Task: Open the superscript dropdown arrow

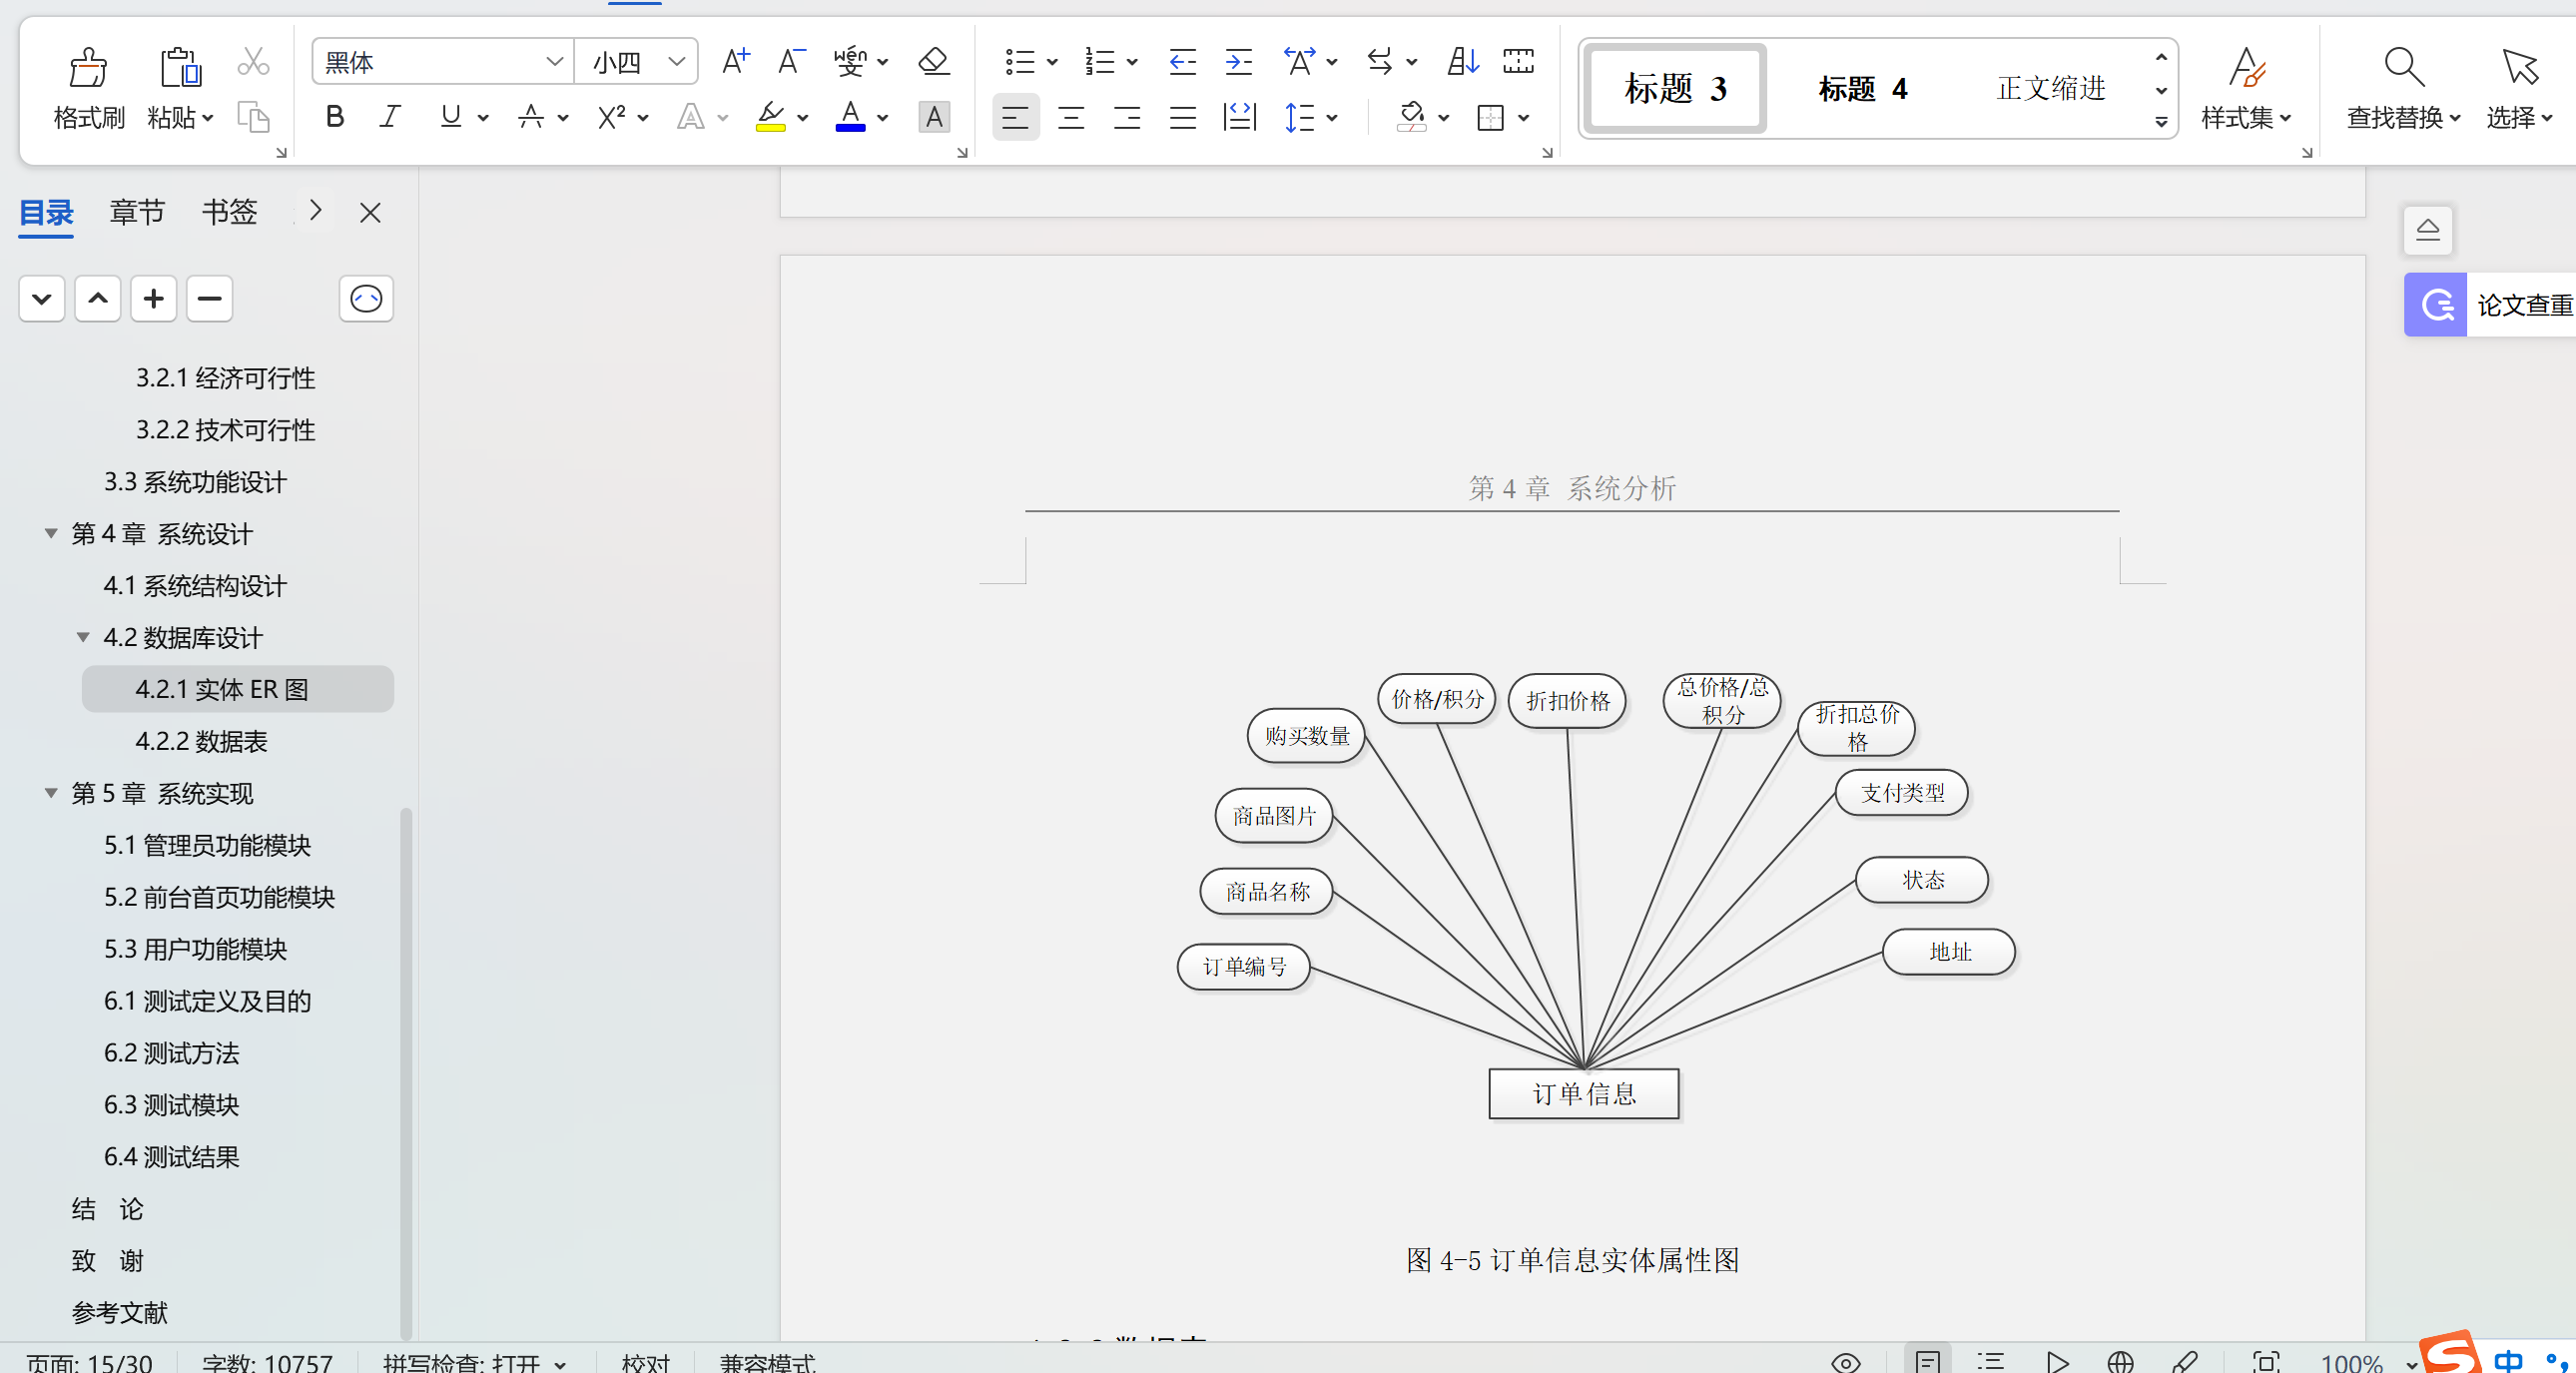Action: 643,118
